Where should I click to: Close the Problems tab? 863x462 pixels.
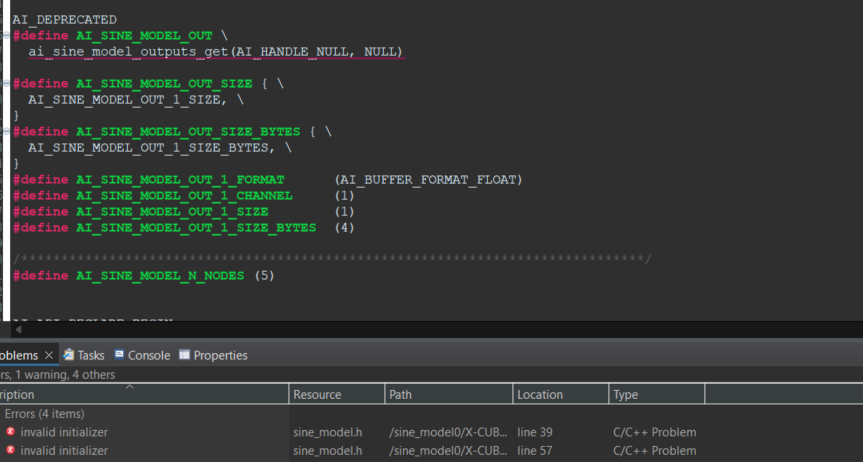(48, 355)
